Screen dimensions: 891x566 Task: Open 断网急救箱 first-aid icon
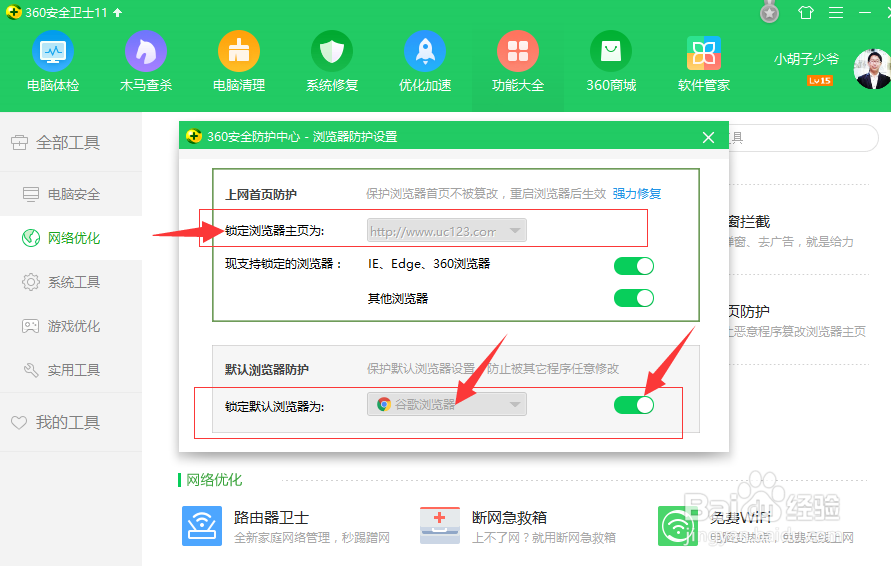pos(440,526)
